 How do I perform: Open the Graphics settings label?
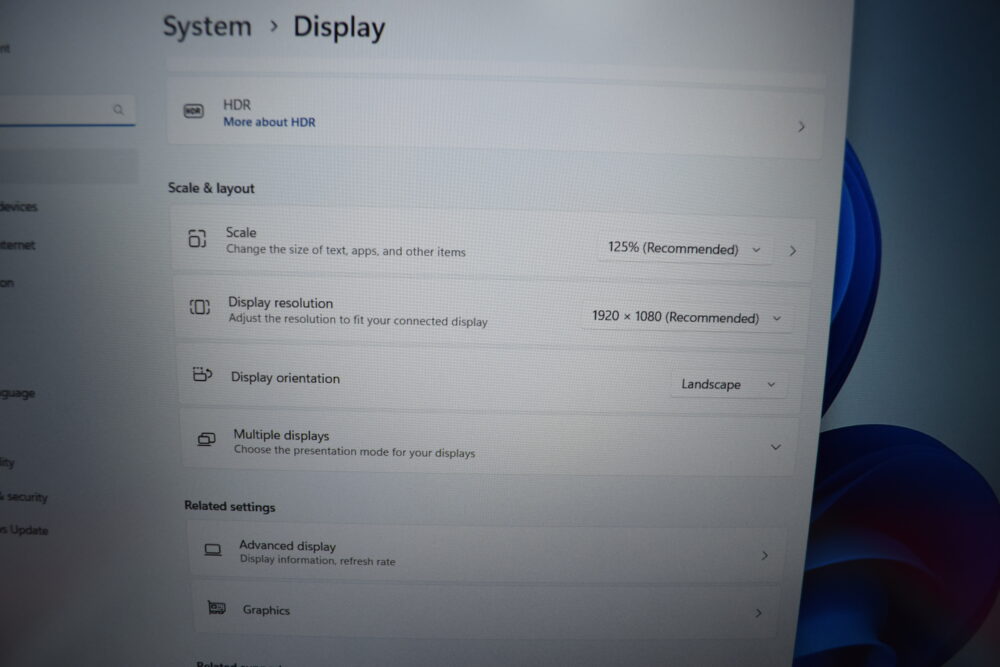(266, 610)
